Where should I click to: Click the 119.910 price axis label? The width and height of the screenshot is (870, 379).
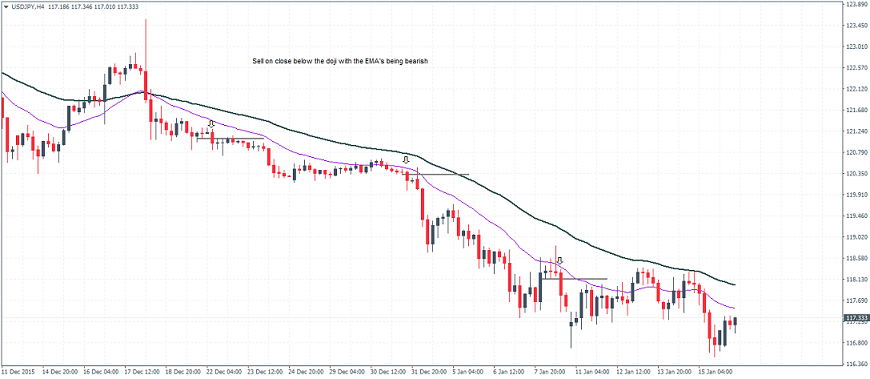[x=858, y=195]
